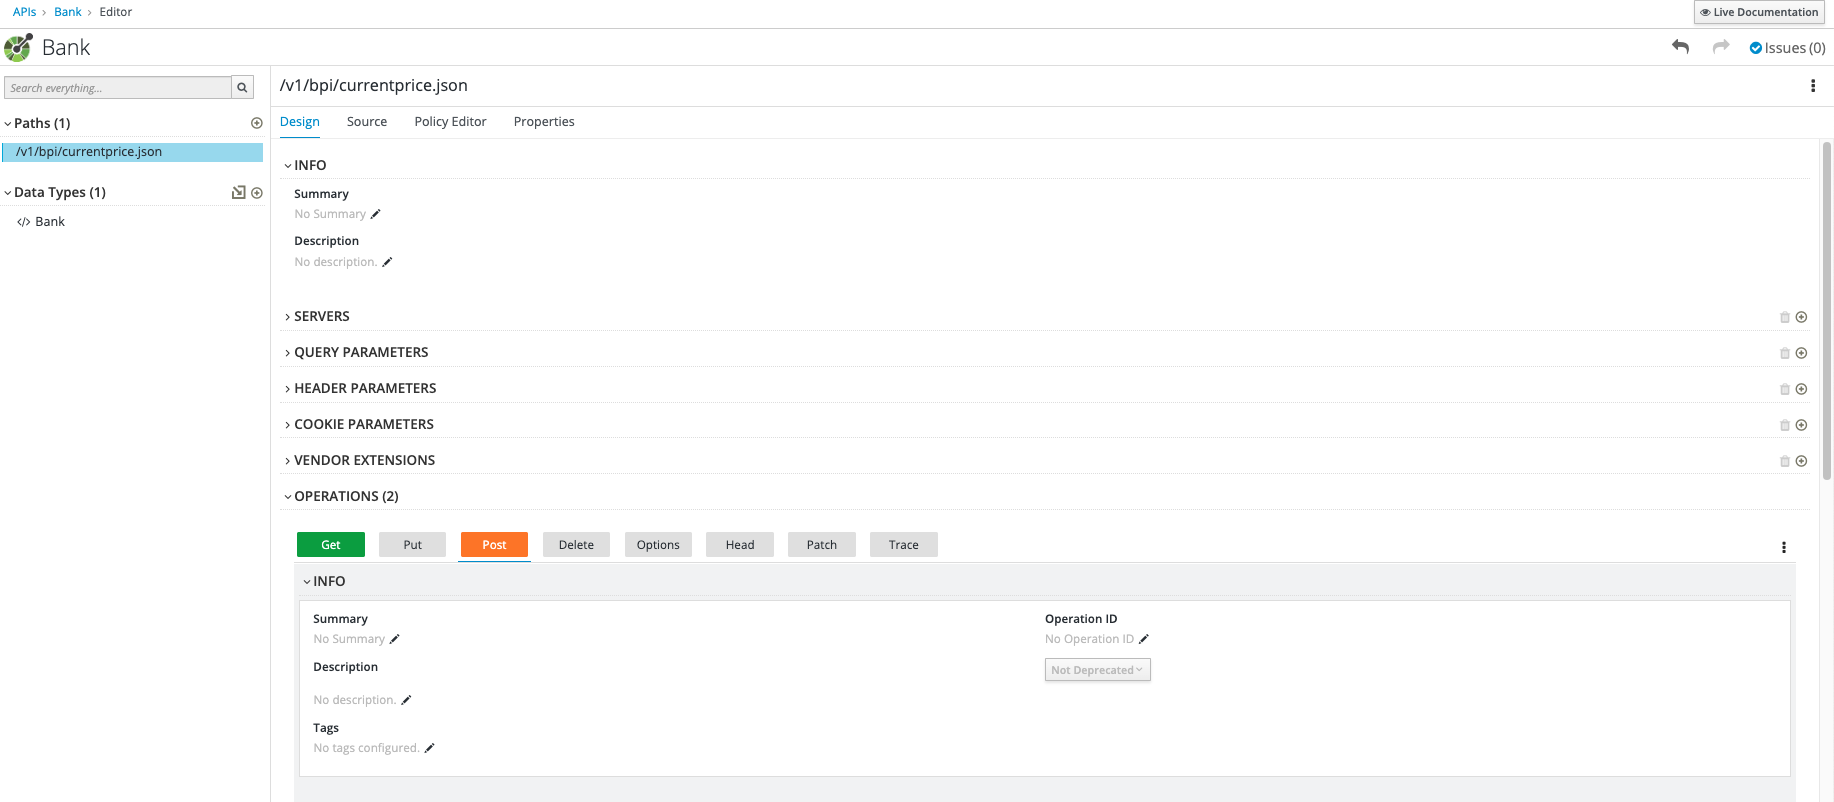1834x802 pixels.
Task: Click the Bank app logo icon
Action: point(18,47)
